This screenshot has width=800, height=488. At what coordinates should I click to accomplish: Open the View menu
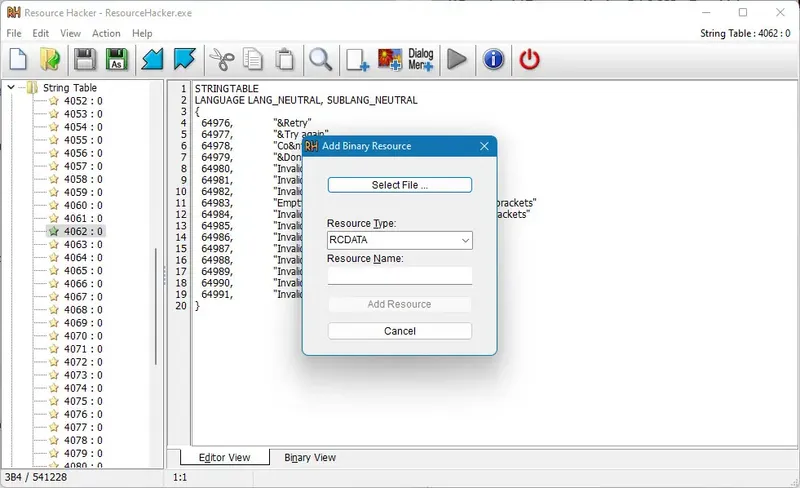[70, 33]
